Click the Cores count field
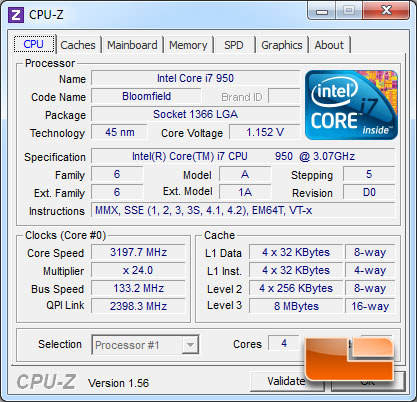The height and width of the screenshot is (402, 417). pyautogui.click(x=284, y=343)
